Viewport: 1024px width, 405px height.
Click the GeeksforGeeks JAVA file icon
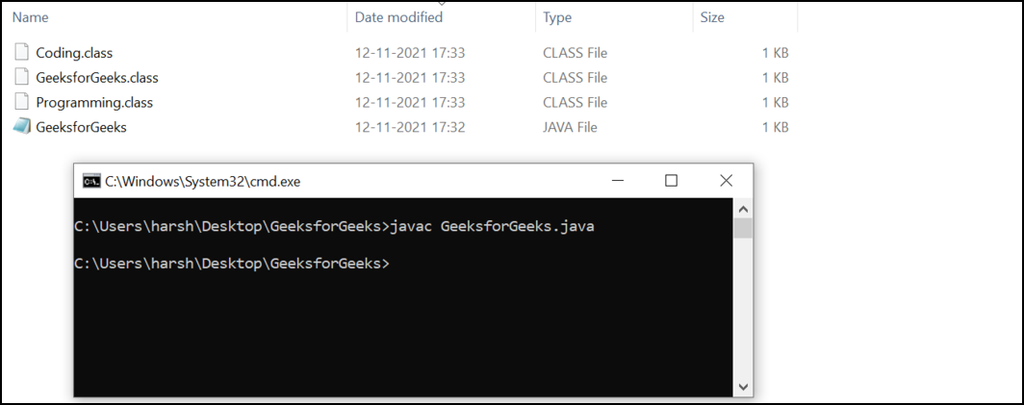(x=22, y=127)
